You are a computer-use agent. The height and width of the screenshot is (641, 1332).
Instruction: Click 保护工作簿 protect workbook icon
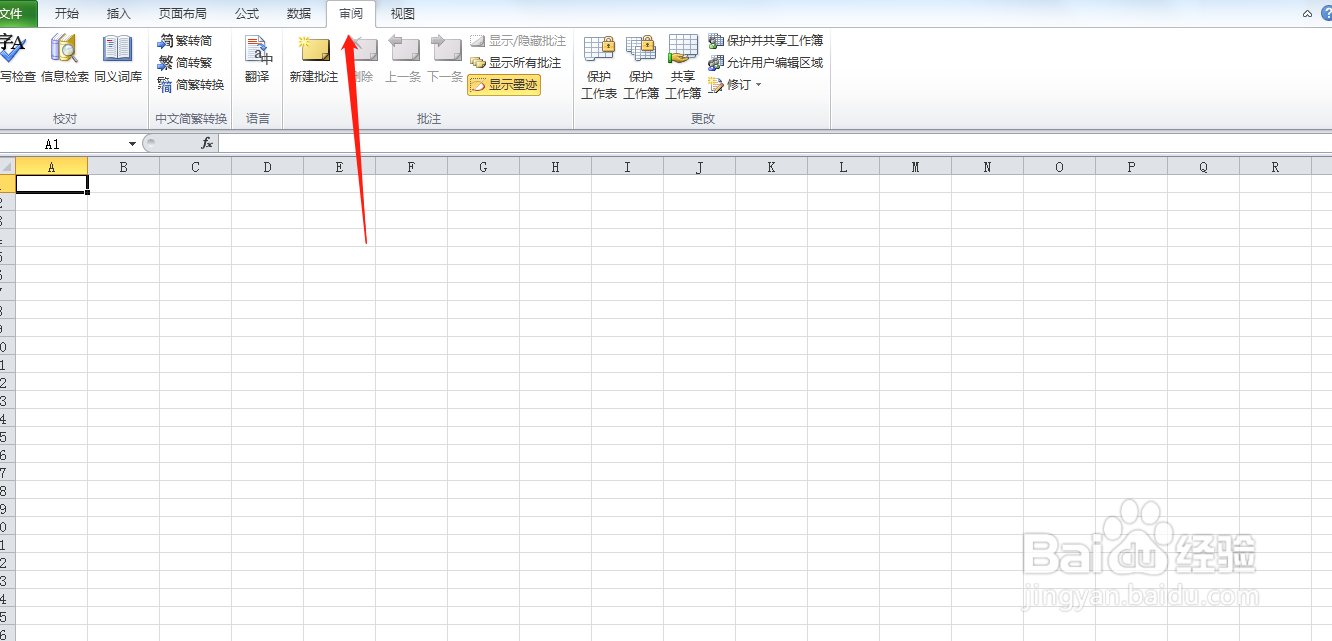click(641, 67)
